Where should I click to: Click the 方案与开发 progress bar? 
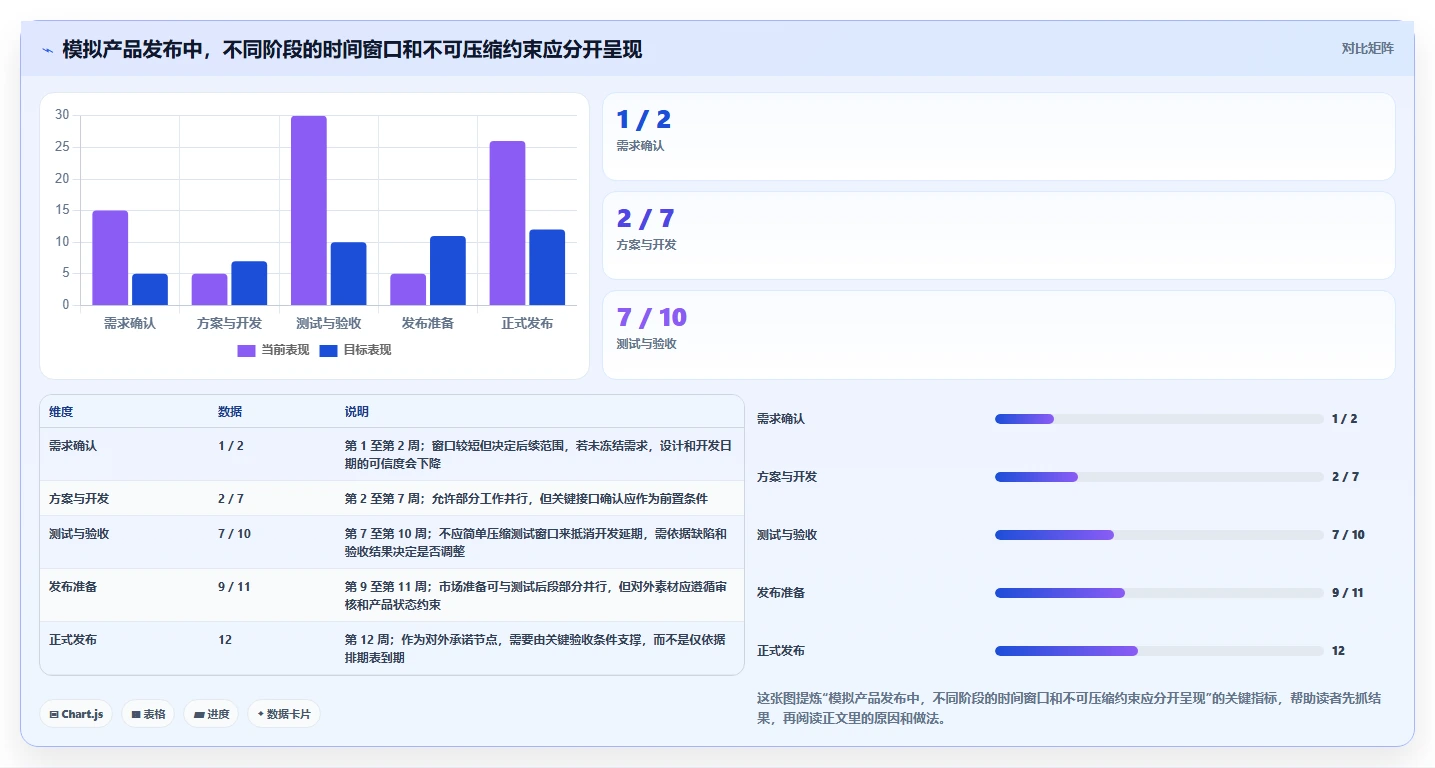pos(1159,477)
